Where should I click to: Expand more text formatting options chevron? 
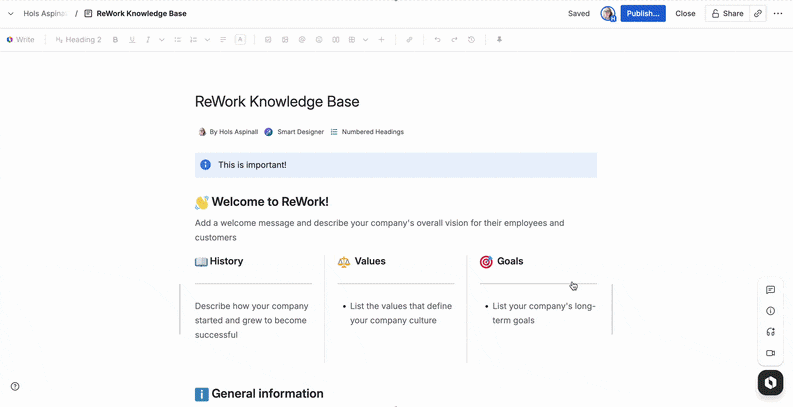coord(162,39)
